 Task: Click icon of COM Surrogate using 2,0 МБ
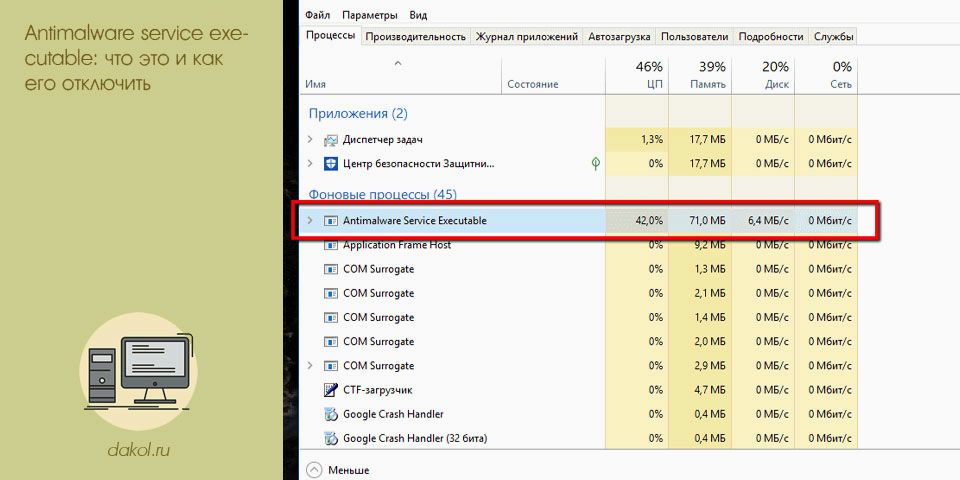331,341
